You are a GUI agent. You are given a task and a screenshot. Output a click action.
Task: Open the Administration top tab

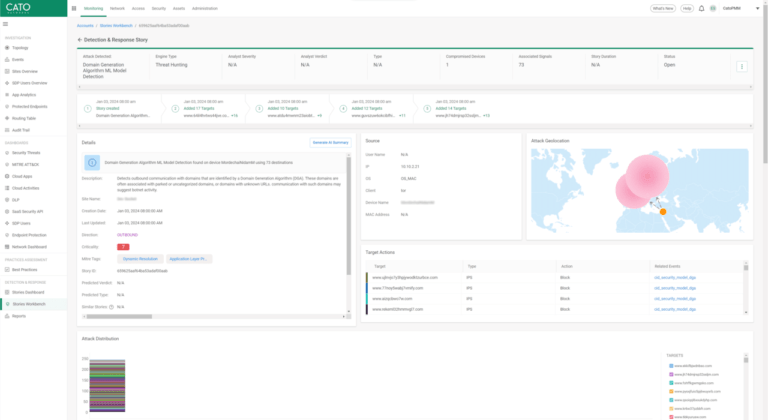point(206,7)
